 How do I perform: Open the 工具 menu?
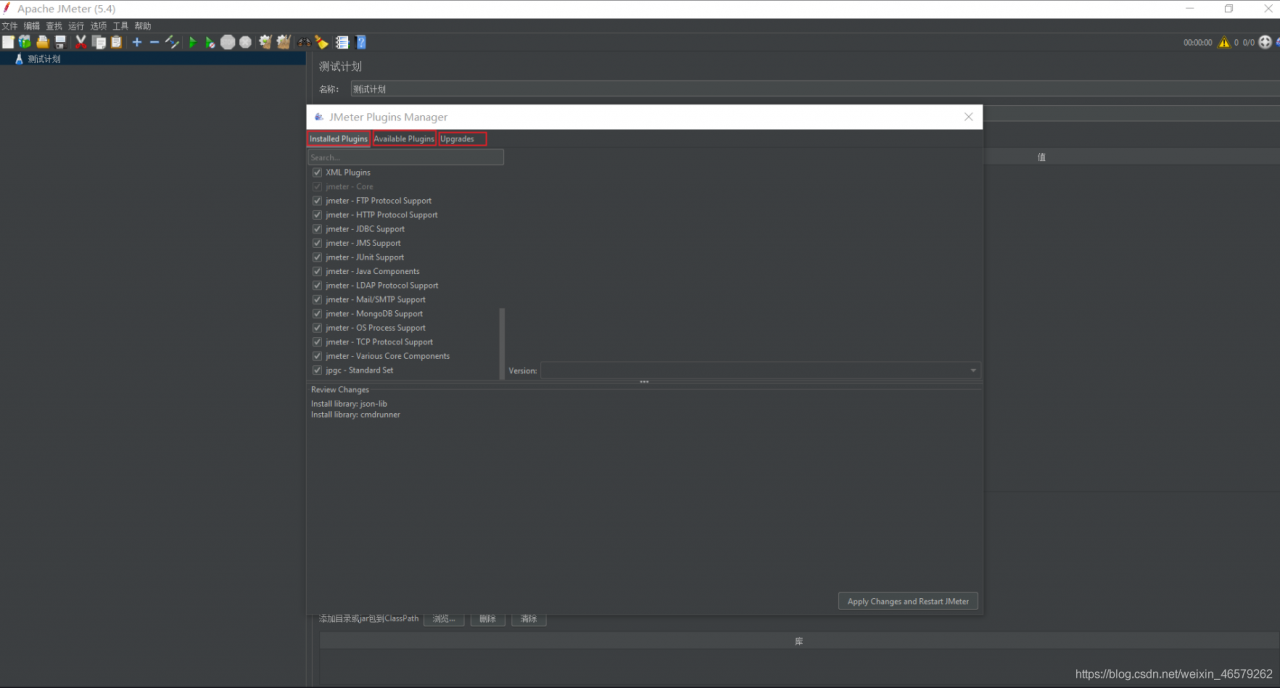click(x=120, y=26)
